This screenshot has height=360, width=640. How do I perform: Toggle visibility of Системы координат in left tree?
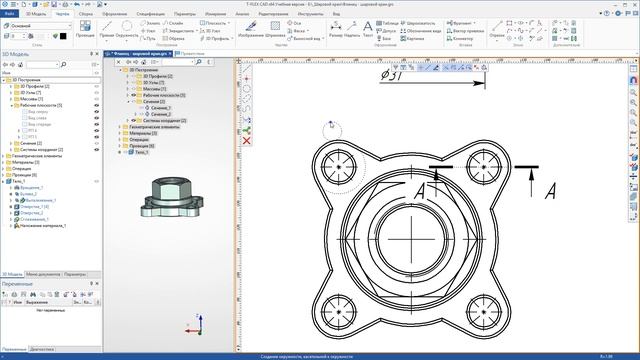[97, 149]
